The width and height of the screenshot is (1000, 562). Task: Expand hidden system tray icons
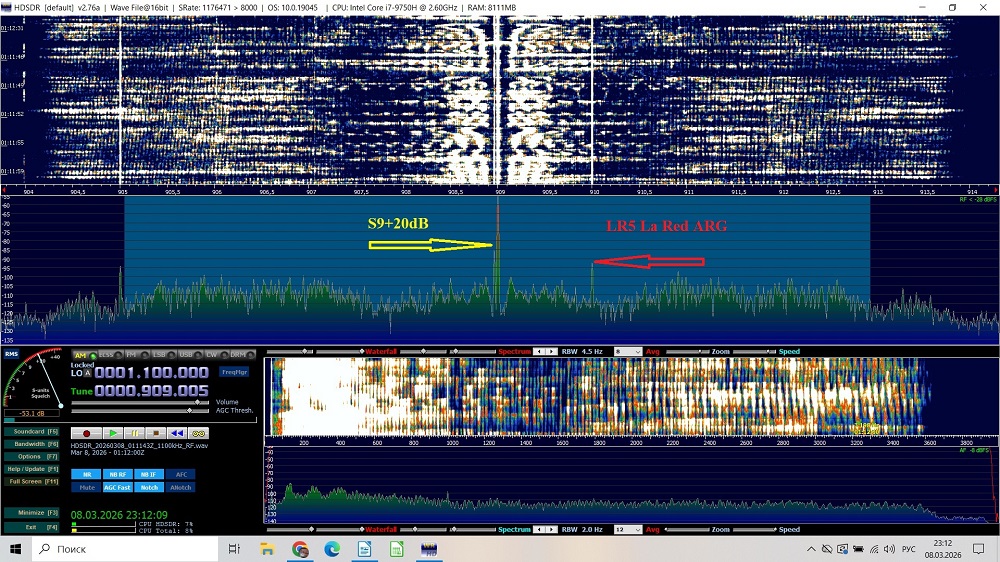coord(806,549)
